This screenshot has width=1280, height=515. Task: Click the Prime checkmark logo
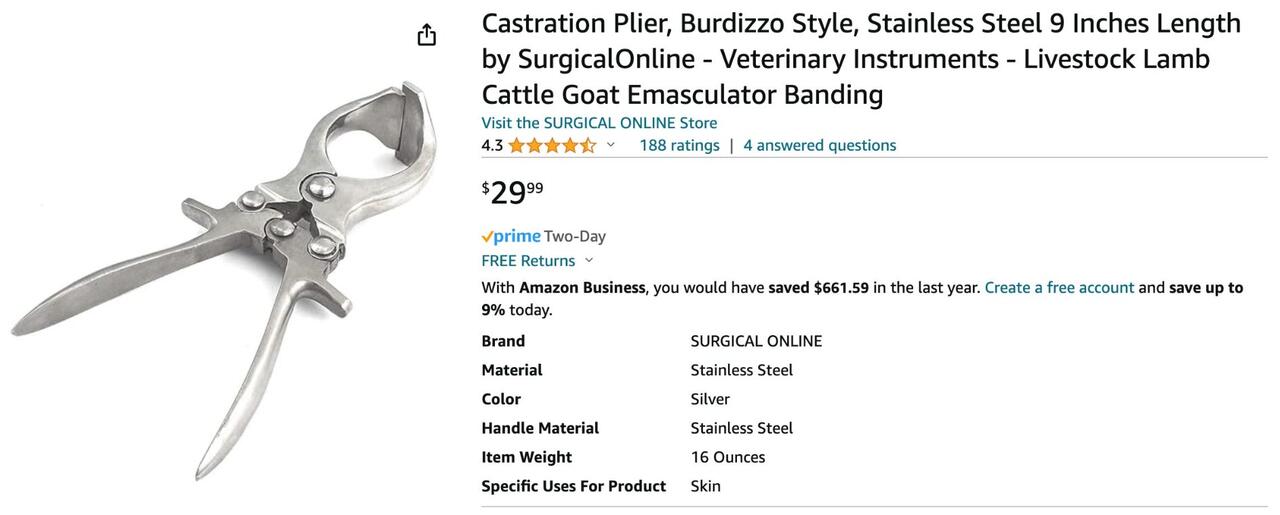pos(511,237)
